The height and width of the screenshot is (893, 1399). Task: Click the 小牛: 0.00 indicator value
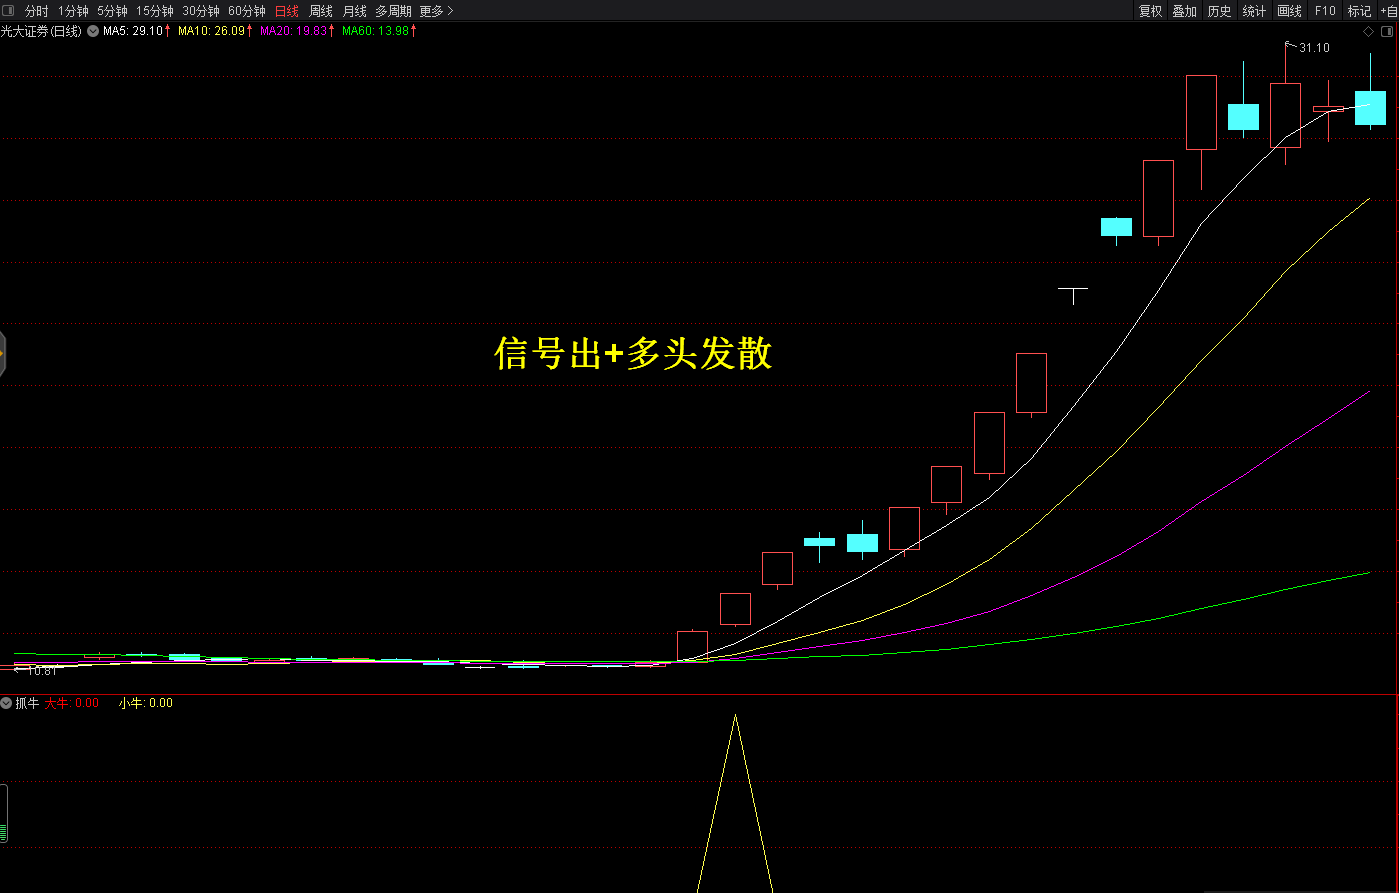pyautogui.click(x=145, y=703)
